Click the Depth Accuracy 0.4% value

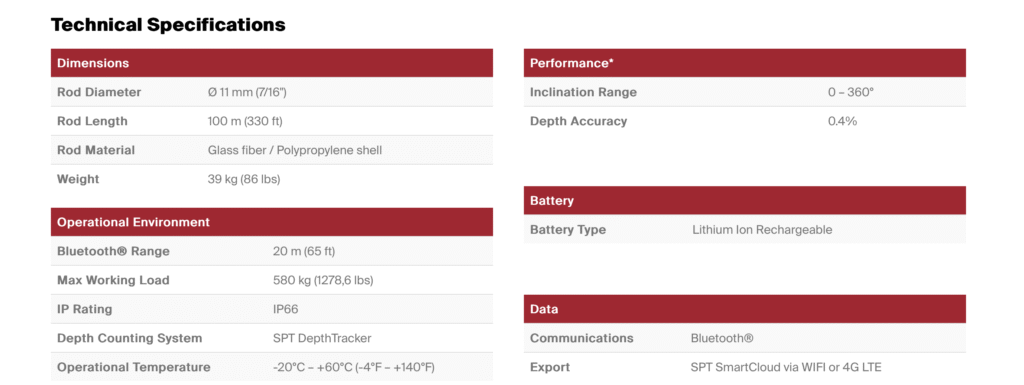842,121
